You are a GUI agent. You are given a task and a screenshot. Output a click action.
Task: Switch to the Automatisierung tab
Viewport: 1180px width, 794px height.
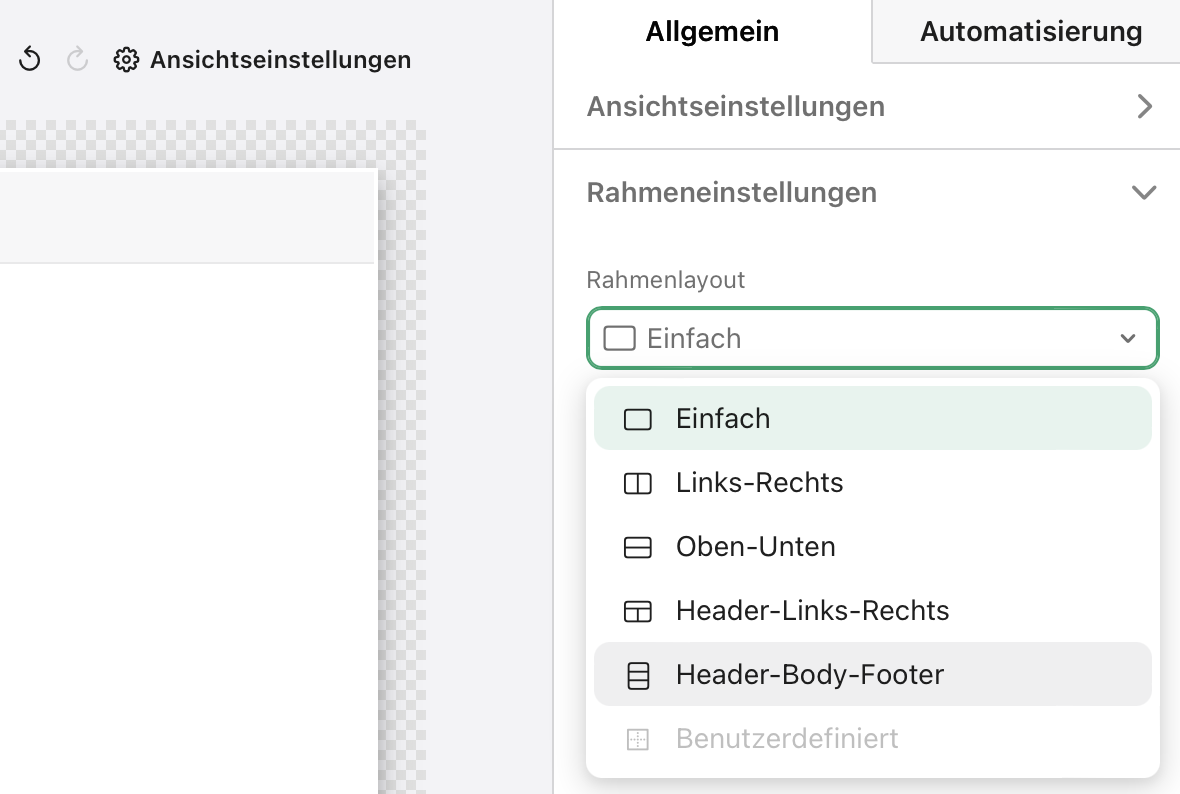pos(1031,31)
